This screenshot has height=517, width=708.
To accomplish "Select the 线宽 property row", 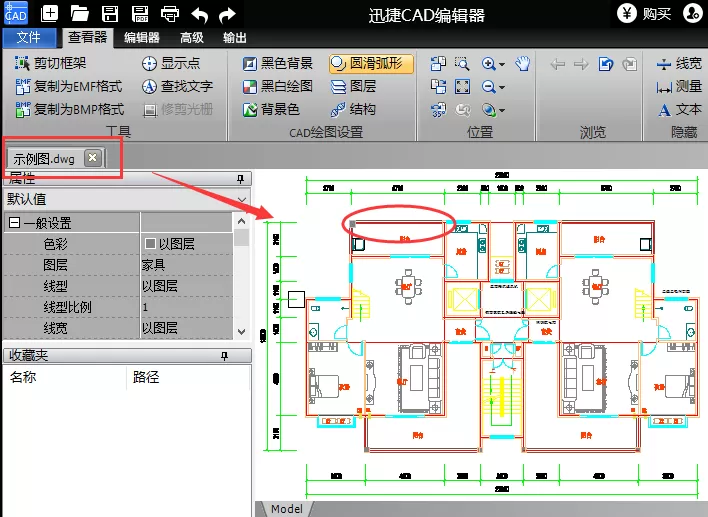I will tap(118, 328).
